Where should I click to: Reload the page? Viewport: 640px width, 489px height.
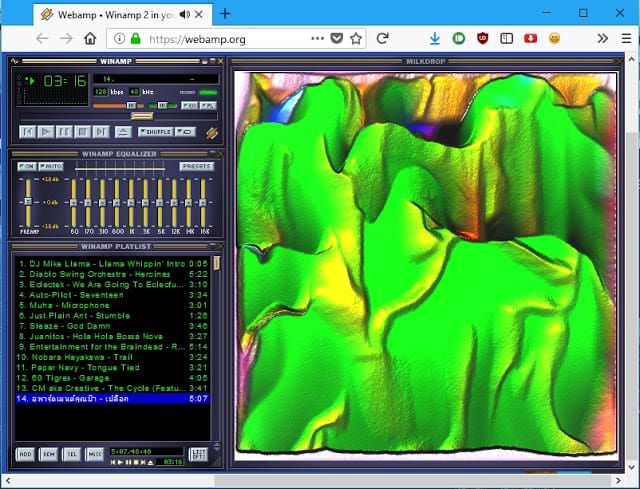pyautogui.click(x=382, y=39)
